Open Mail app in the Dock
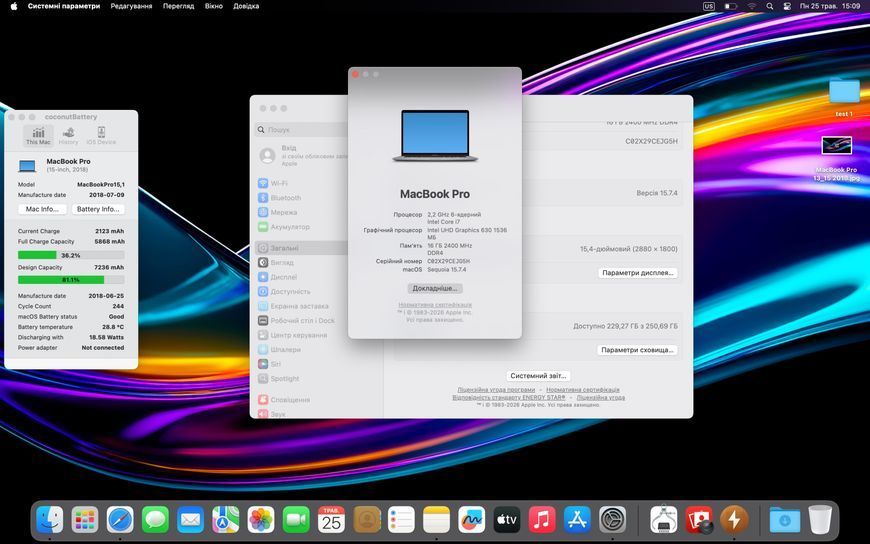This screenshot has height=544, width=870. tap(190, 520)
